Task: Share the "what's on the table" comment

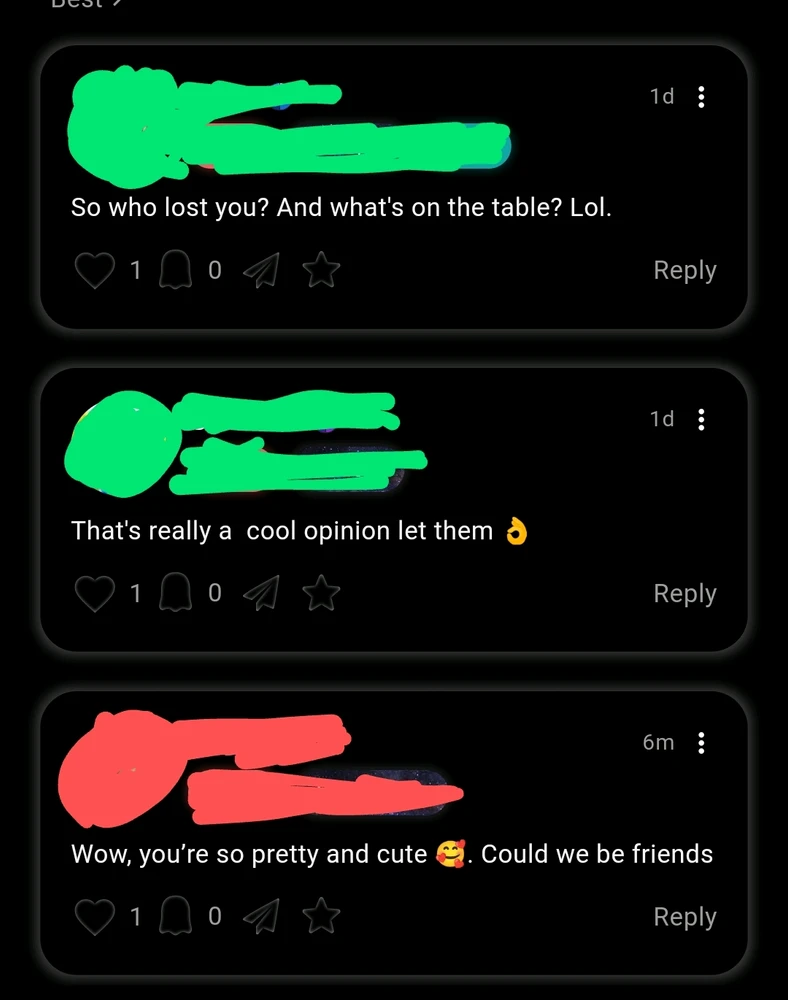Action: 261,270
